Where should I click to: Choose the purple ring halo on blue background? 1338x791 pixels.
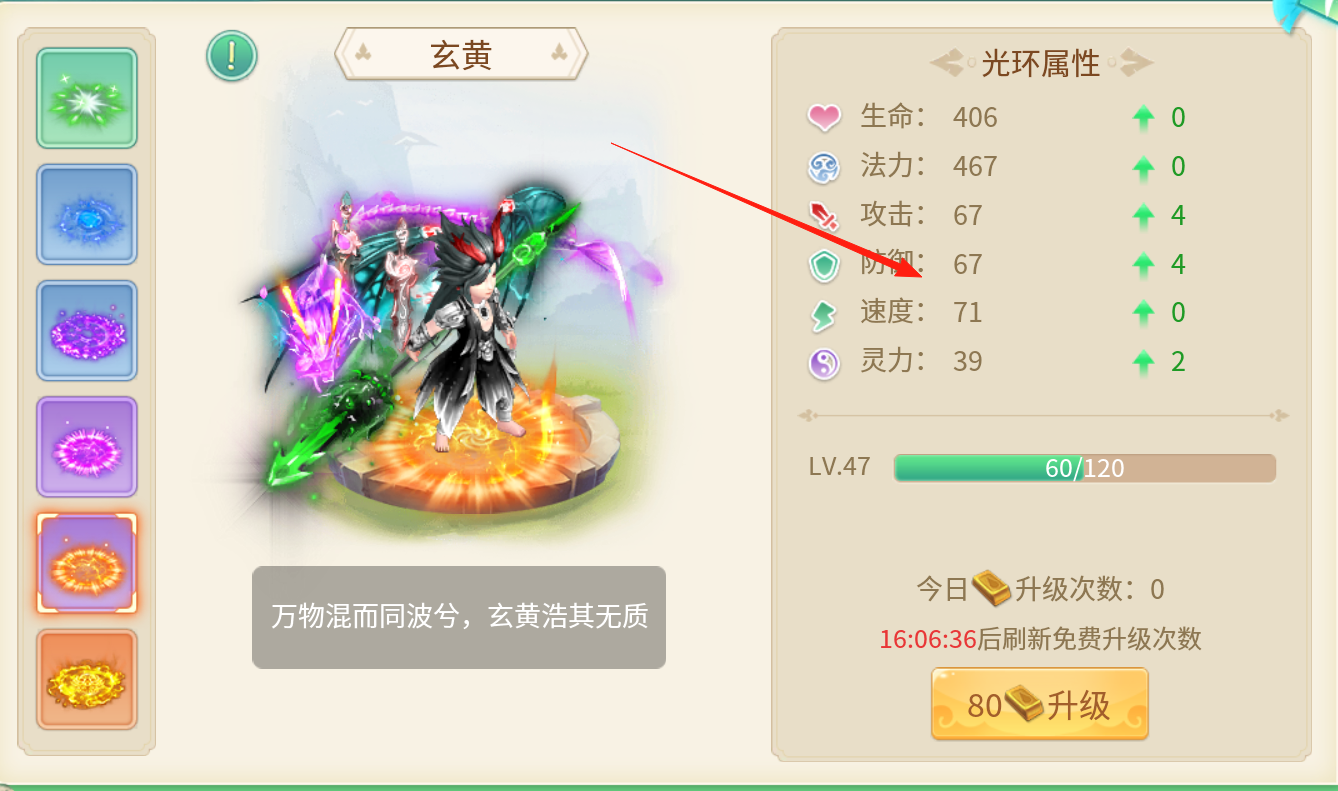click(x=87, y=330)
